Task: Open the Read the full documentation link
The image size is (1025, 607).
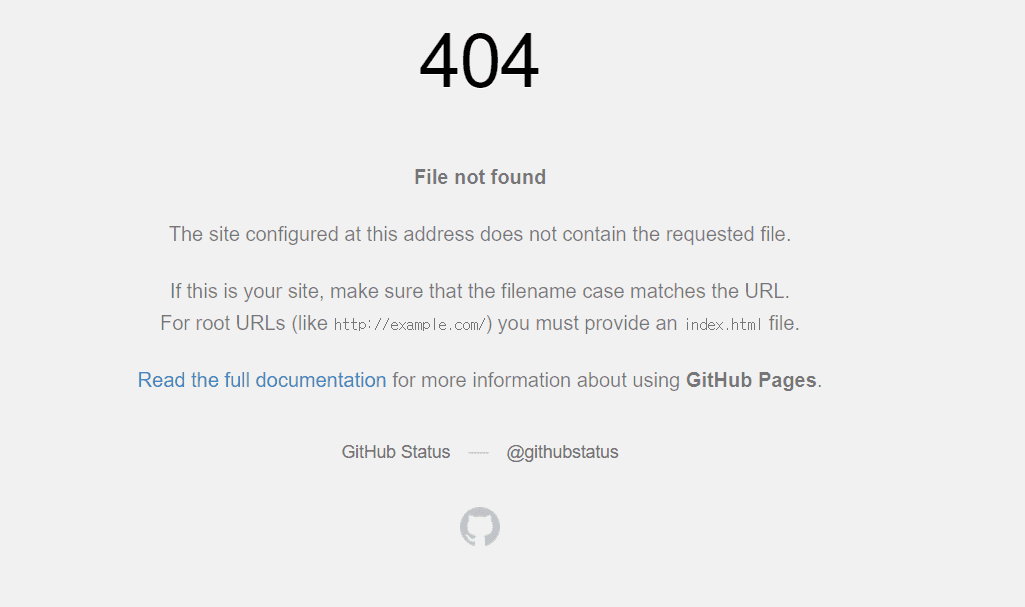Action: point(262,380)
